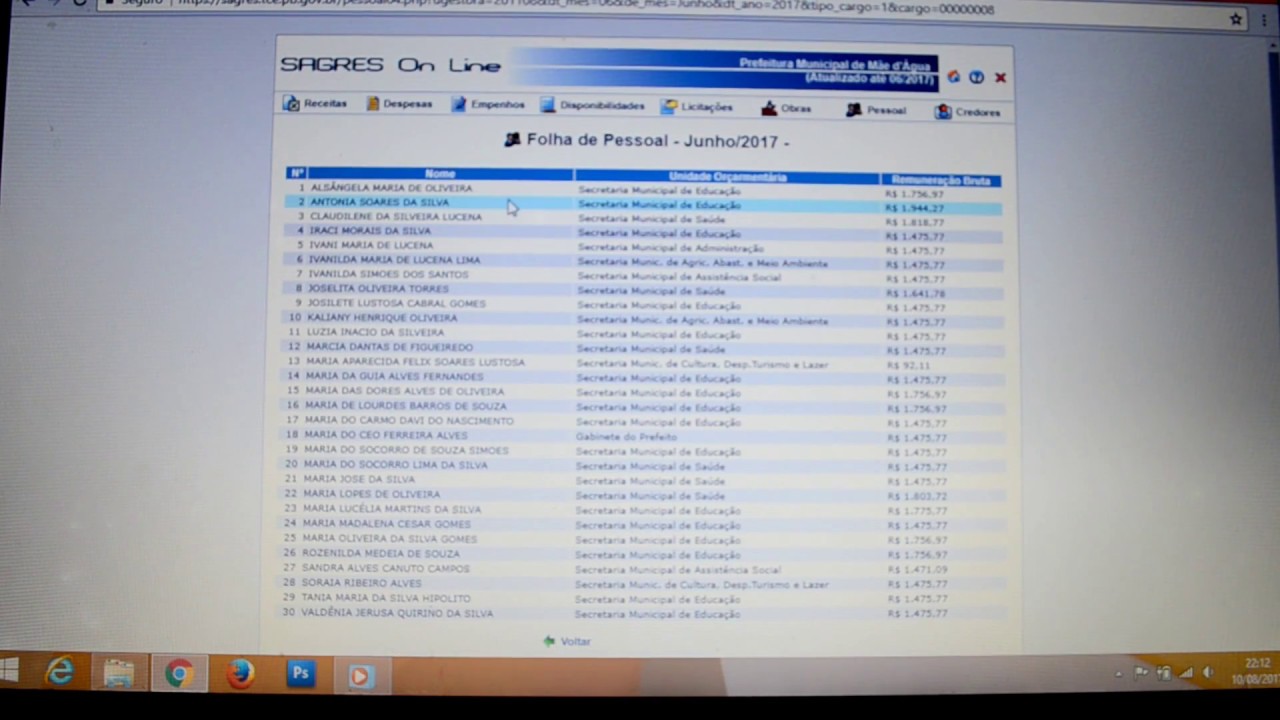Click the R$ 1.944,27 remuneration value
This screenshot has height=720, width=1280.
(914, 208)
